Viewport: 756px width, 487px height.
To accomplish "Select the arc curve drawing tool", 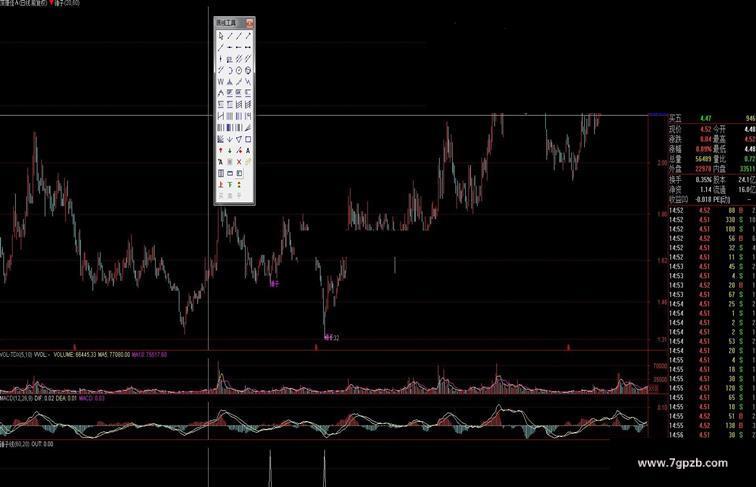I will click(x=230, y=70).
